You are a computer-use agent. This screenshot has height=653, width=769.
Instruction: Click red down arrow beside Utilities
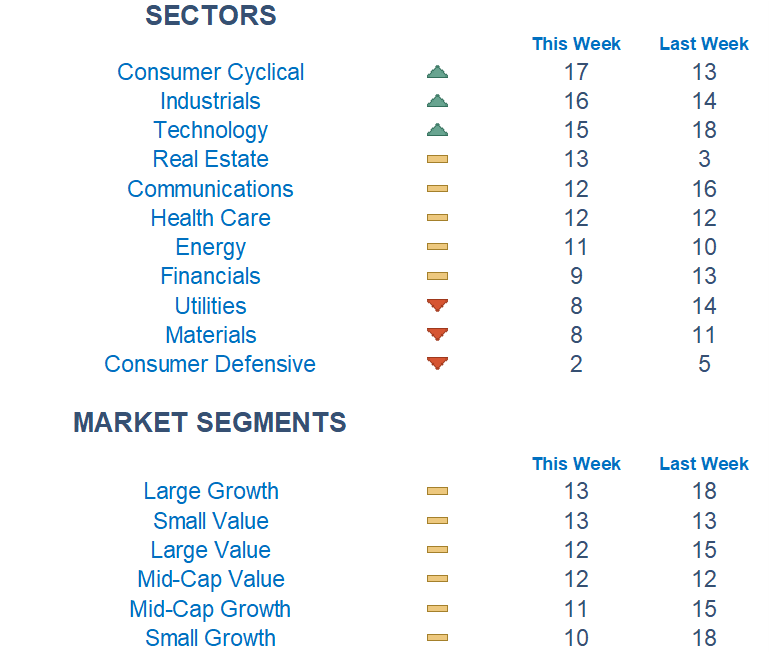[437, 306]
